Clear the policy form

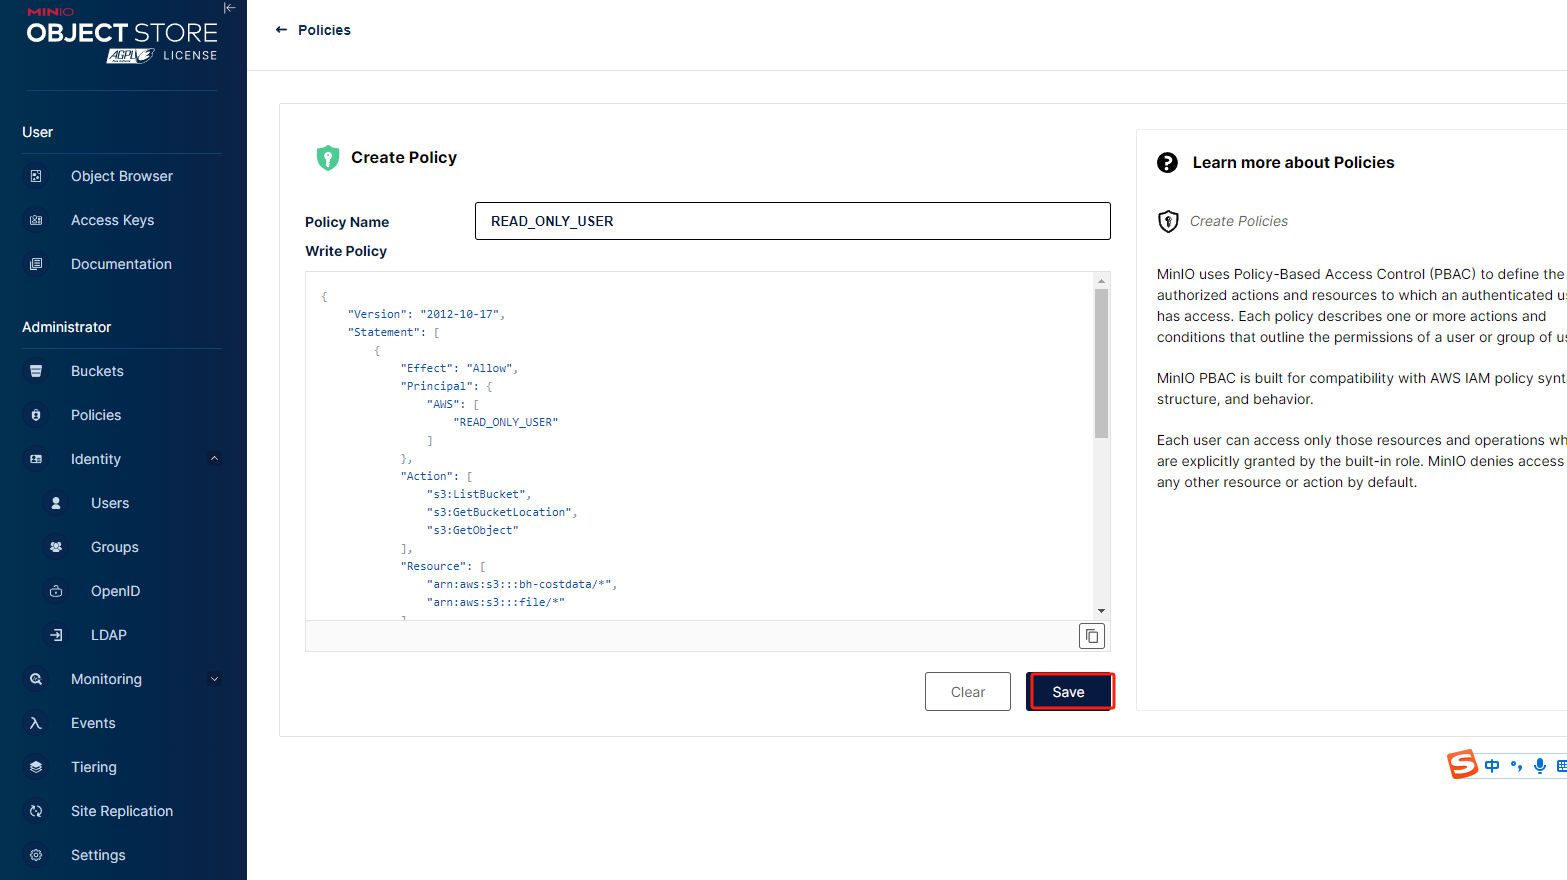[x=968, y=692]
